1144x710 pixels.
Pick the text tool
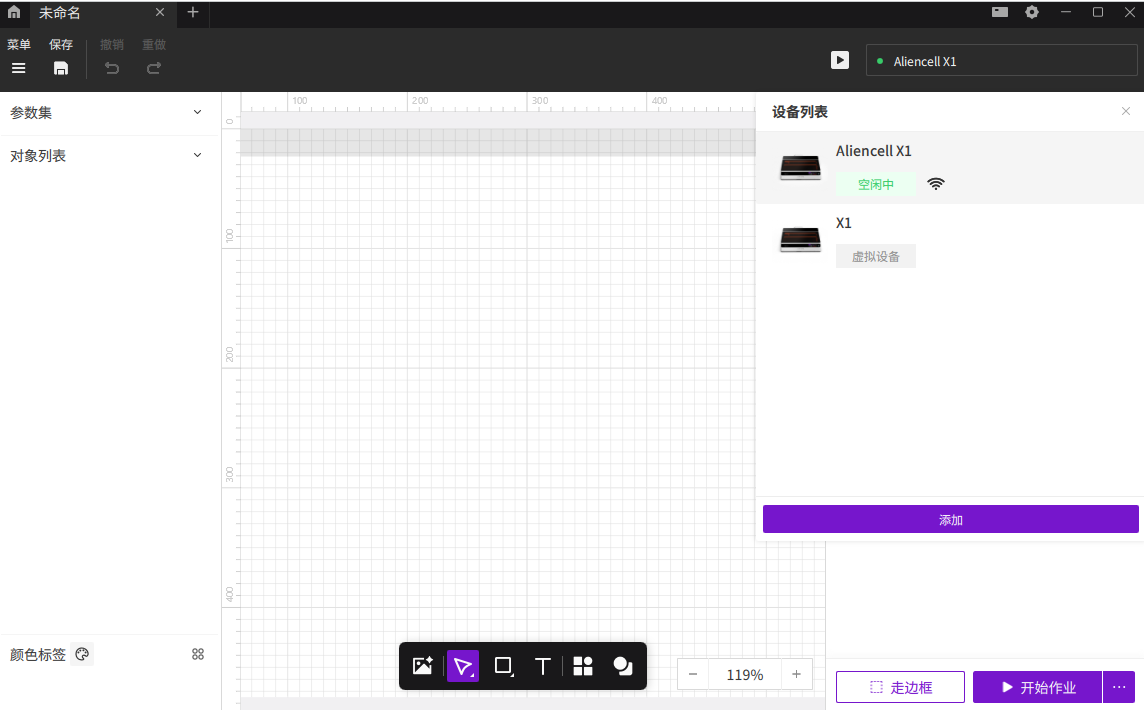pos(543,666)
